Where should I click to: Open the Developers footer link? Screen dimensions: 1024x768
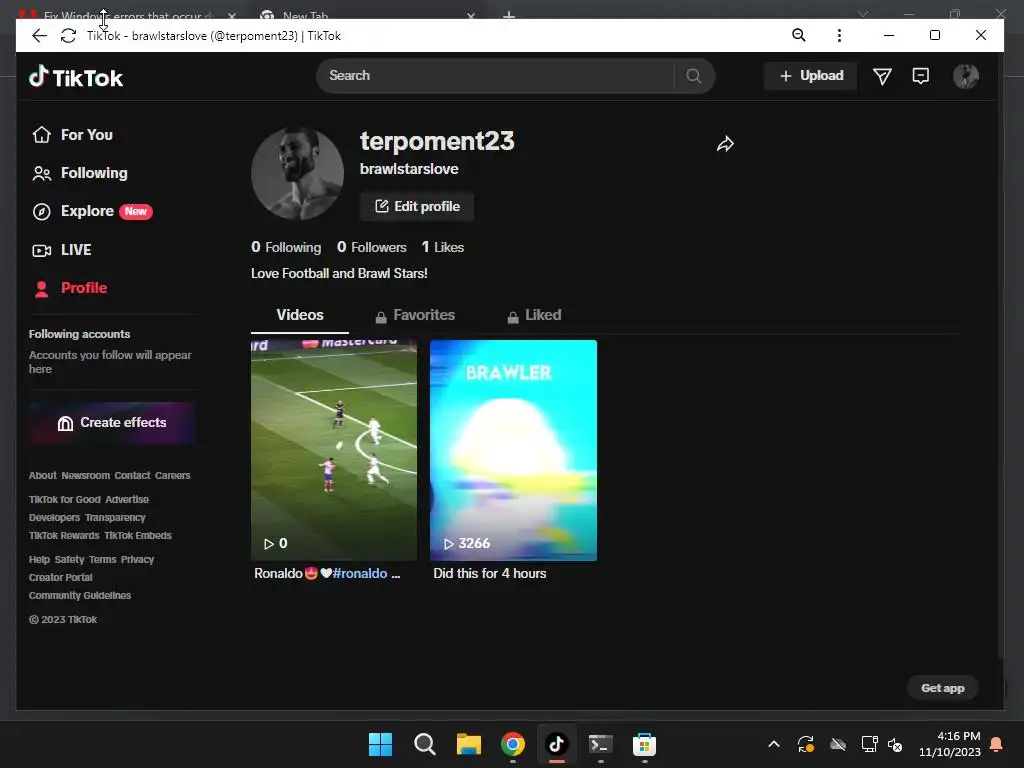[x=54, y=518]
